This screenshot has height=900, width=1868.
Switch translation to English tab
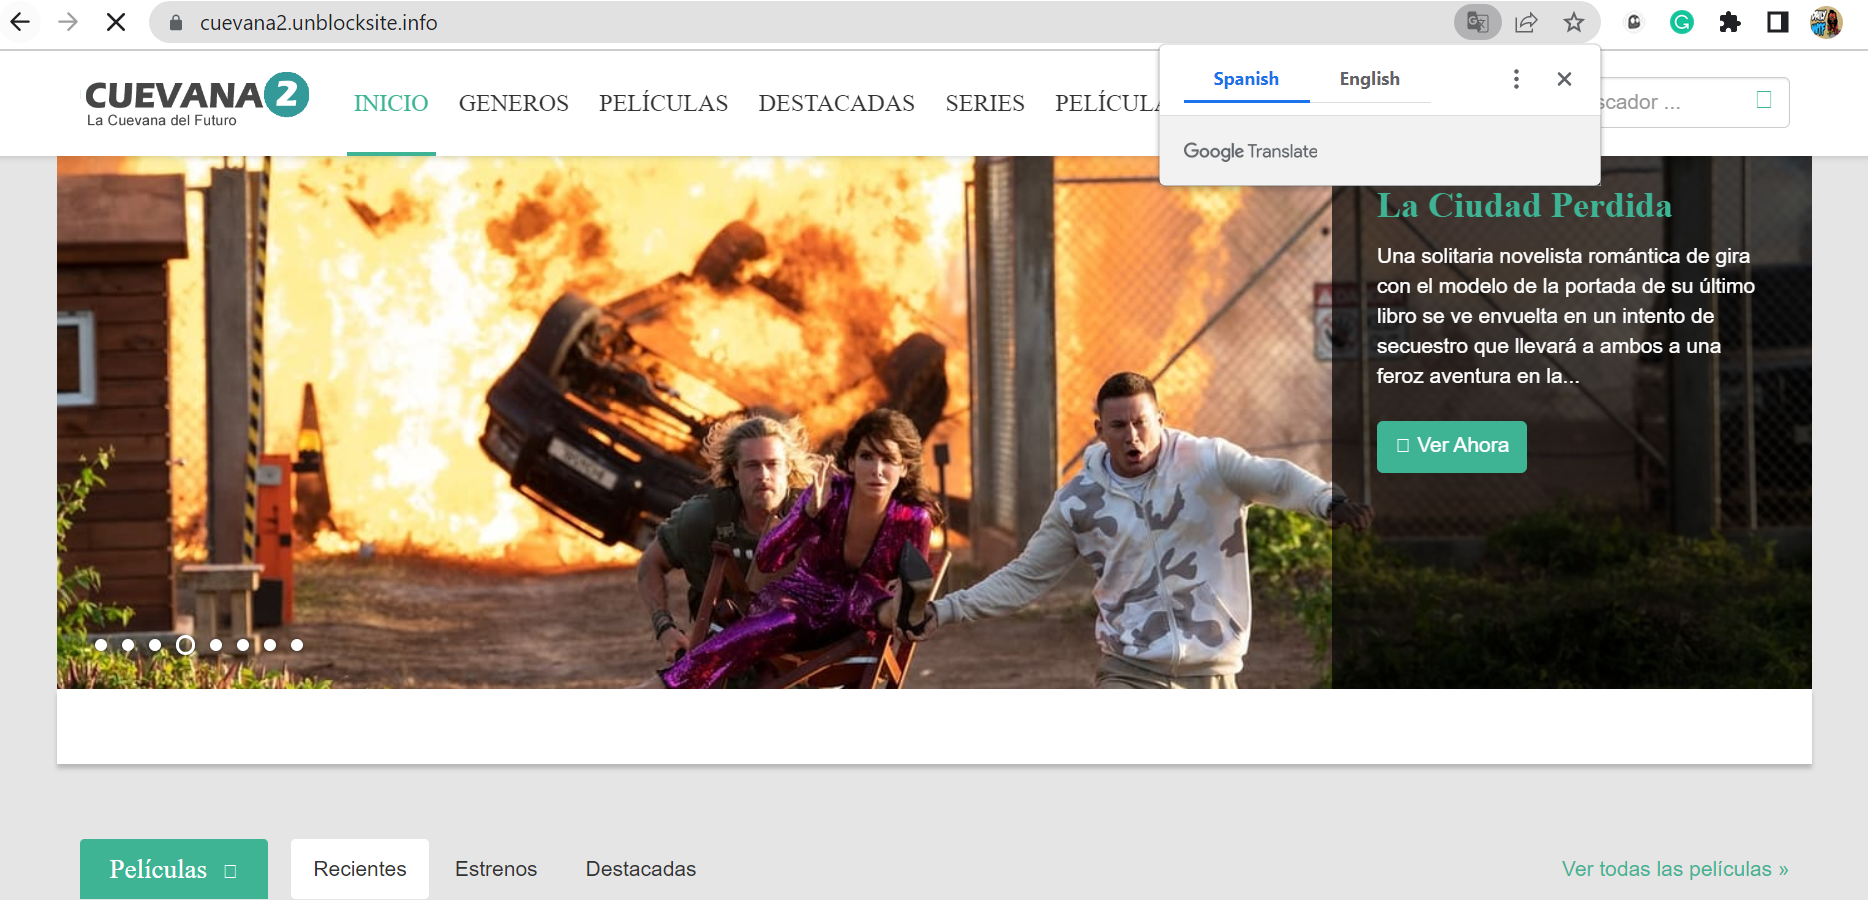(x=1369, y=79)
